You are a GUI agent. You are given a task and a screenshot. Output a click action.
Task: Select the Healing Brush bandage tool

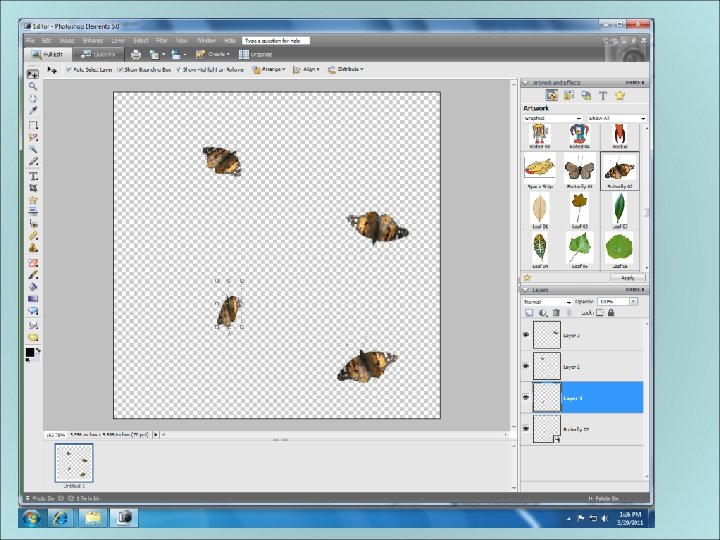pos(33,236)
